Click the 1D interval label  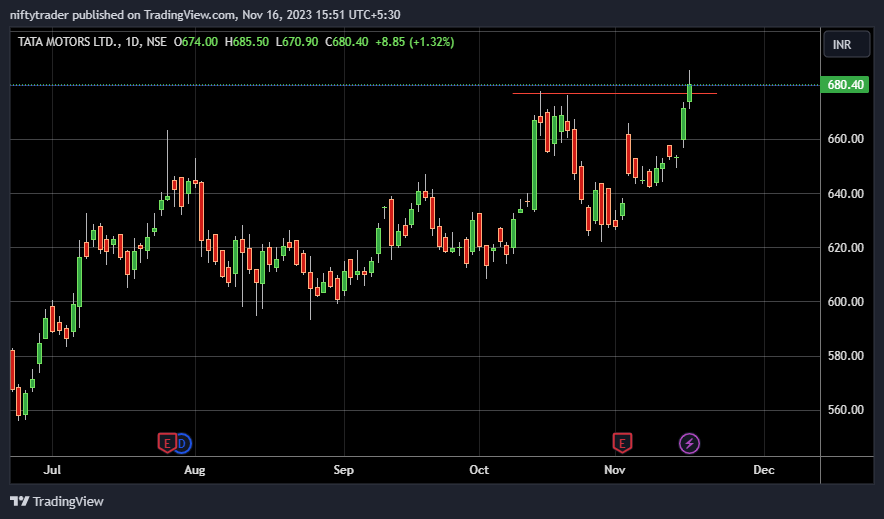click(133, 42)
